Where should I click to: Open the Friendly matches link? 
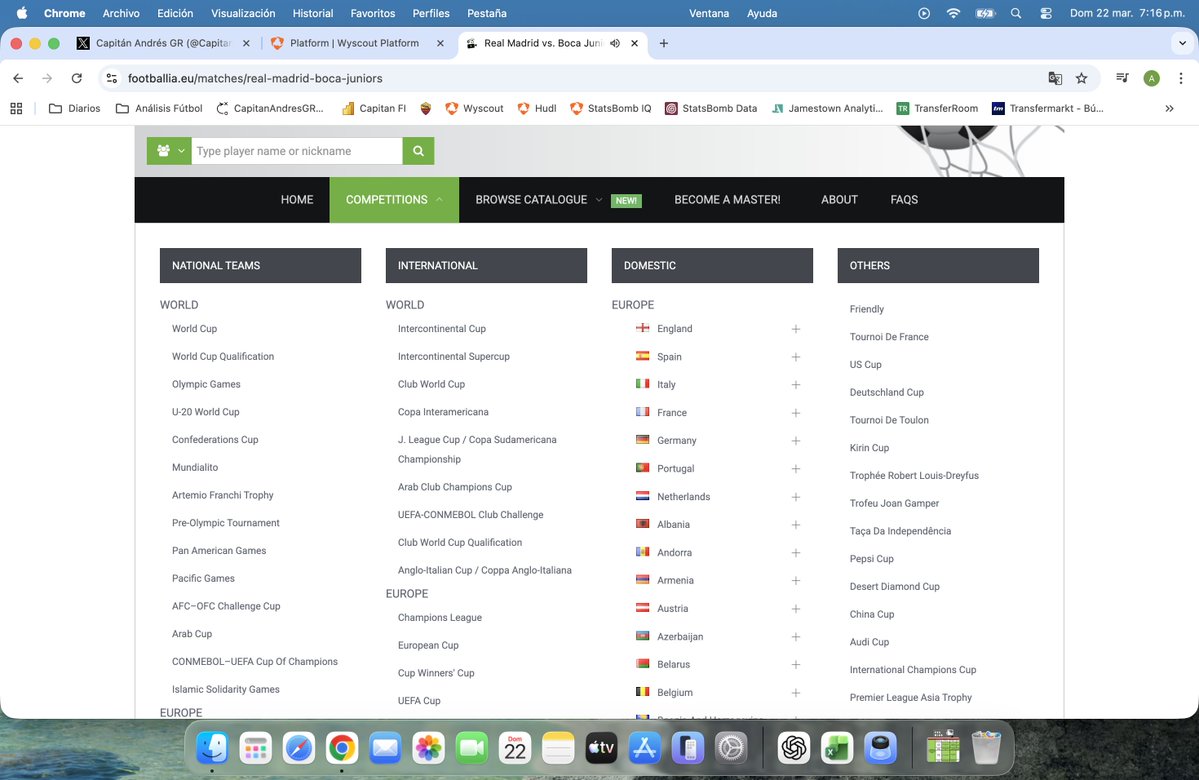coord(866,309)
